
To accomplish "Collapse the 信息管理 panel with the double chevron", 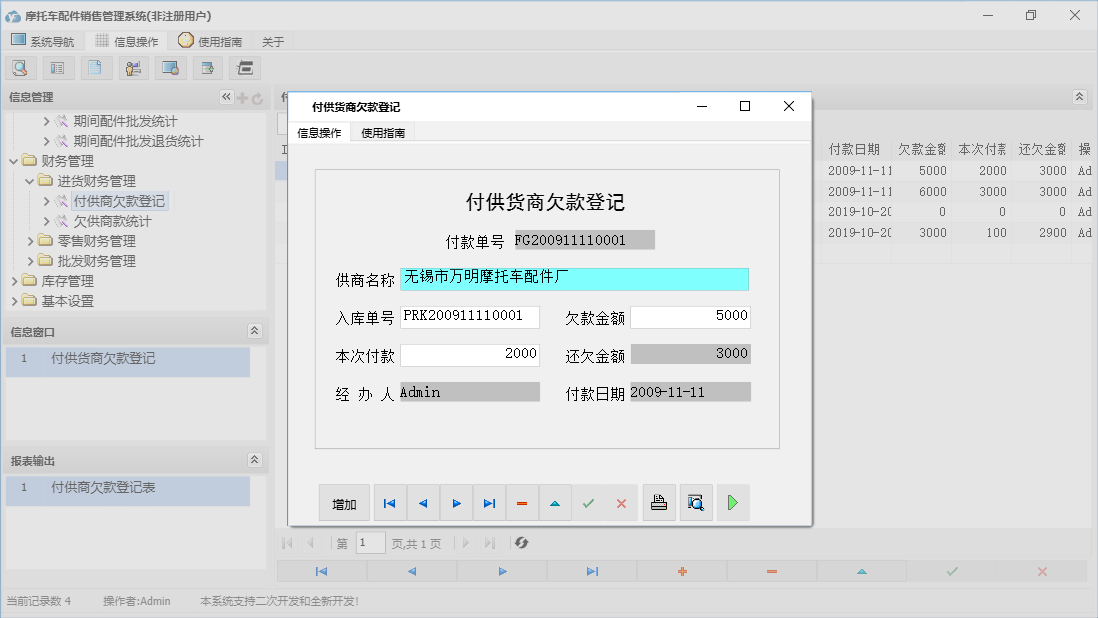I will point(226,97).
